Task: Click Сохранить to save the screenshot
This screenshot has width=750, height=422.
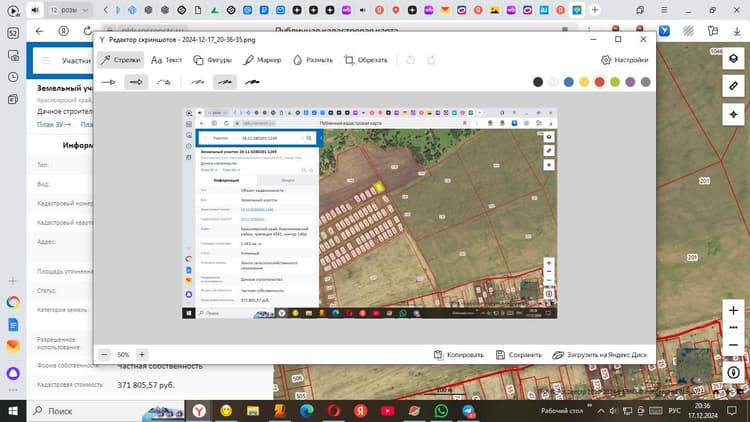Action: (x=519, y=355)
